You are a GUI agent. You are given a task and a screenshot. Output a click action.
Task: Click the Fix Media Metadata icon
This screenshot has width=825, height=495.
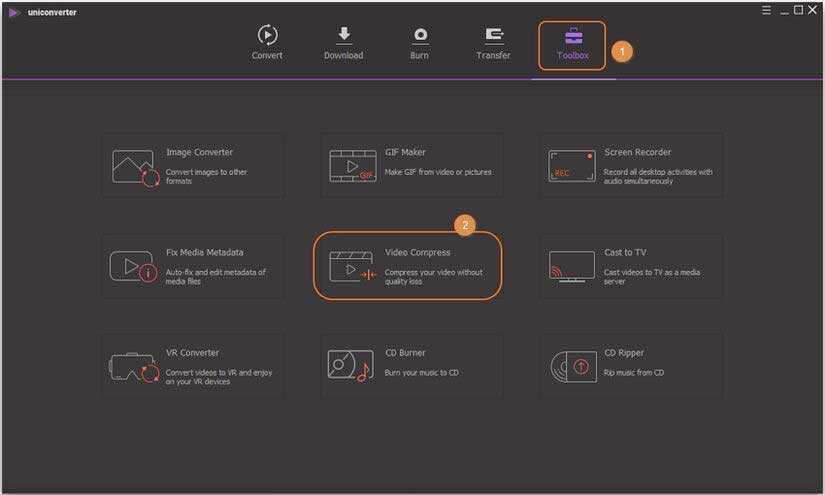pos(134,266)
